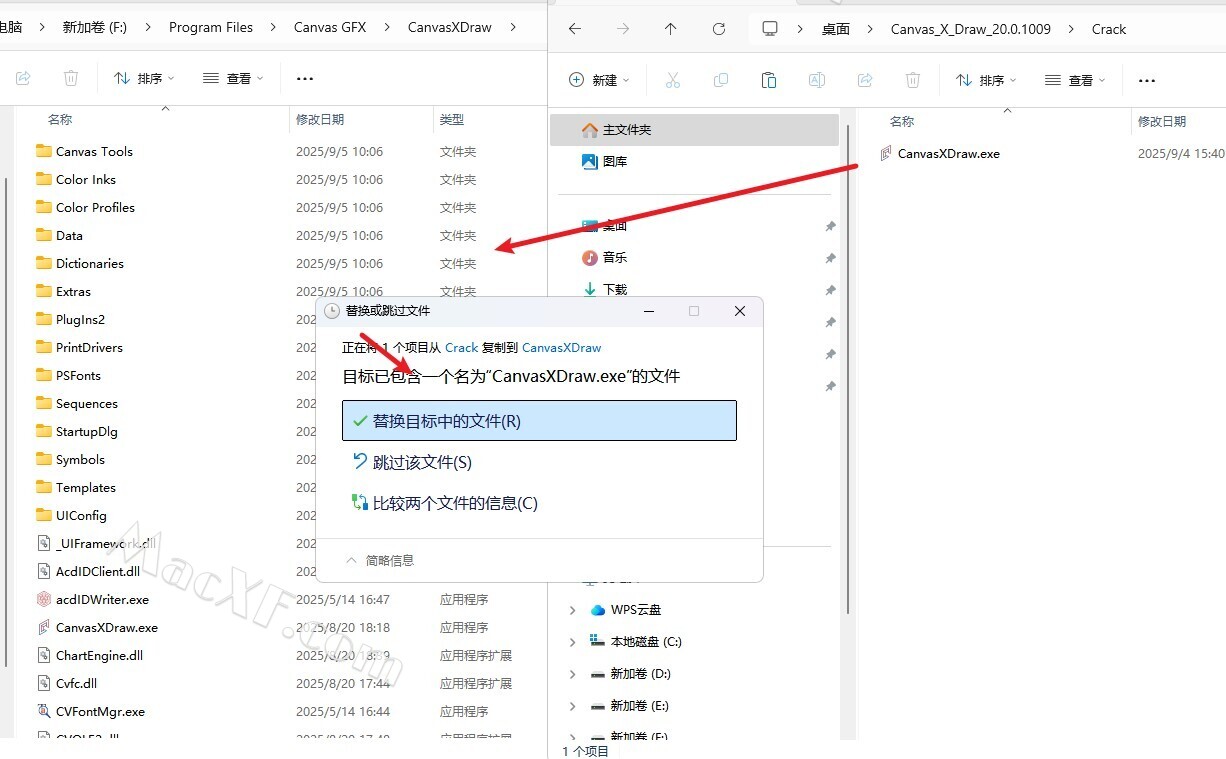1226x759 pixels.
Task: Click the monitor icon in address bar
Action: [769, 29]
